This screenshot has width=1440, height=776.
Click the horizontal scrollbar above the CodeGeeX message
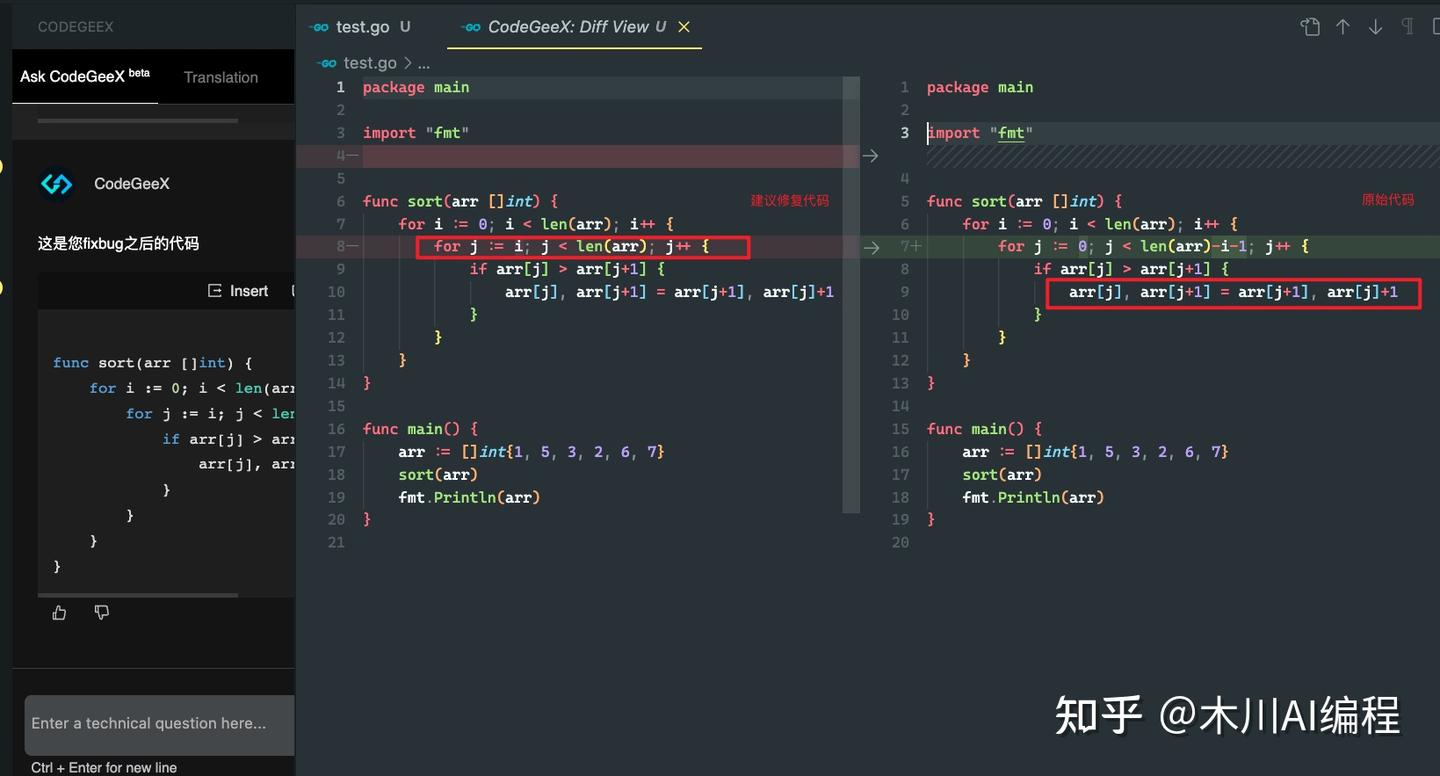138,121
